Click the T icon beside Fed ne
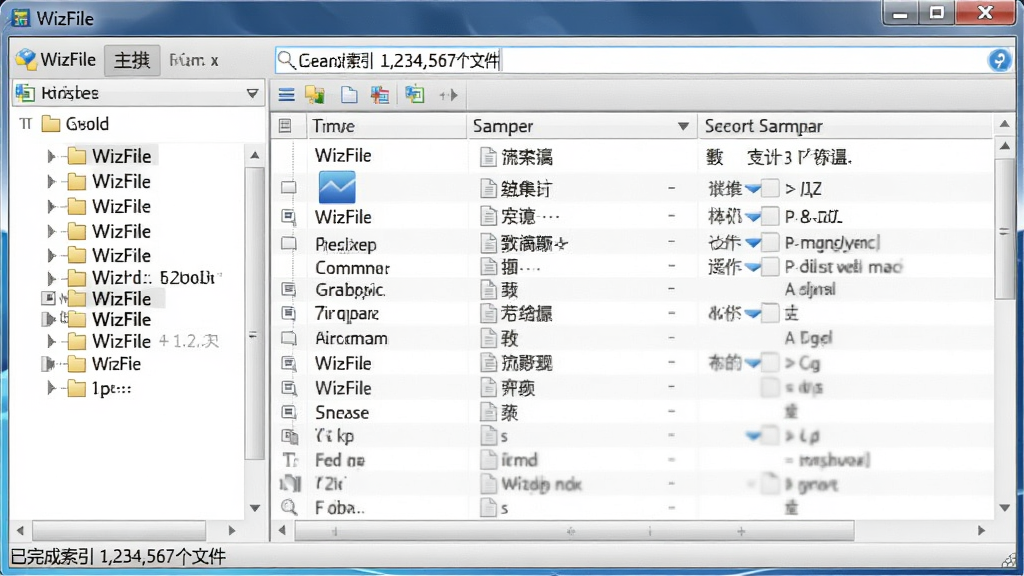1024x576 pixels. tap(290, 460)
